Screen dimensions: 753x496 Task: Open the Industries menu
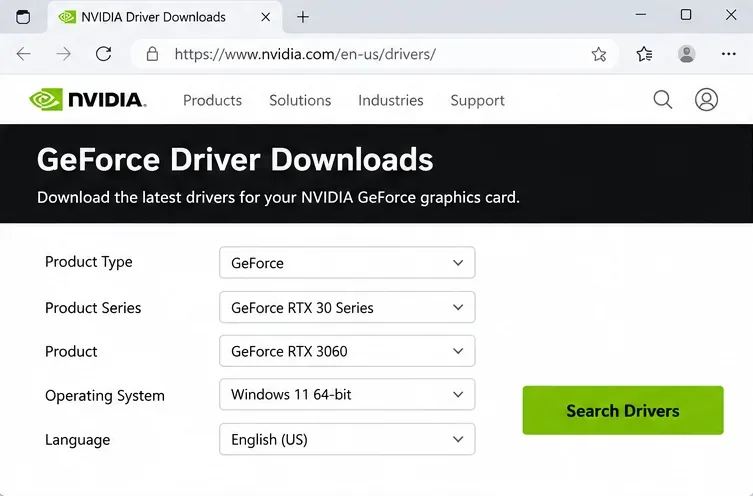tap(391, 100)
